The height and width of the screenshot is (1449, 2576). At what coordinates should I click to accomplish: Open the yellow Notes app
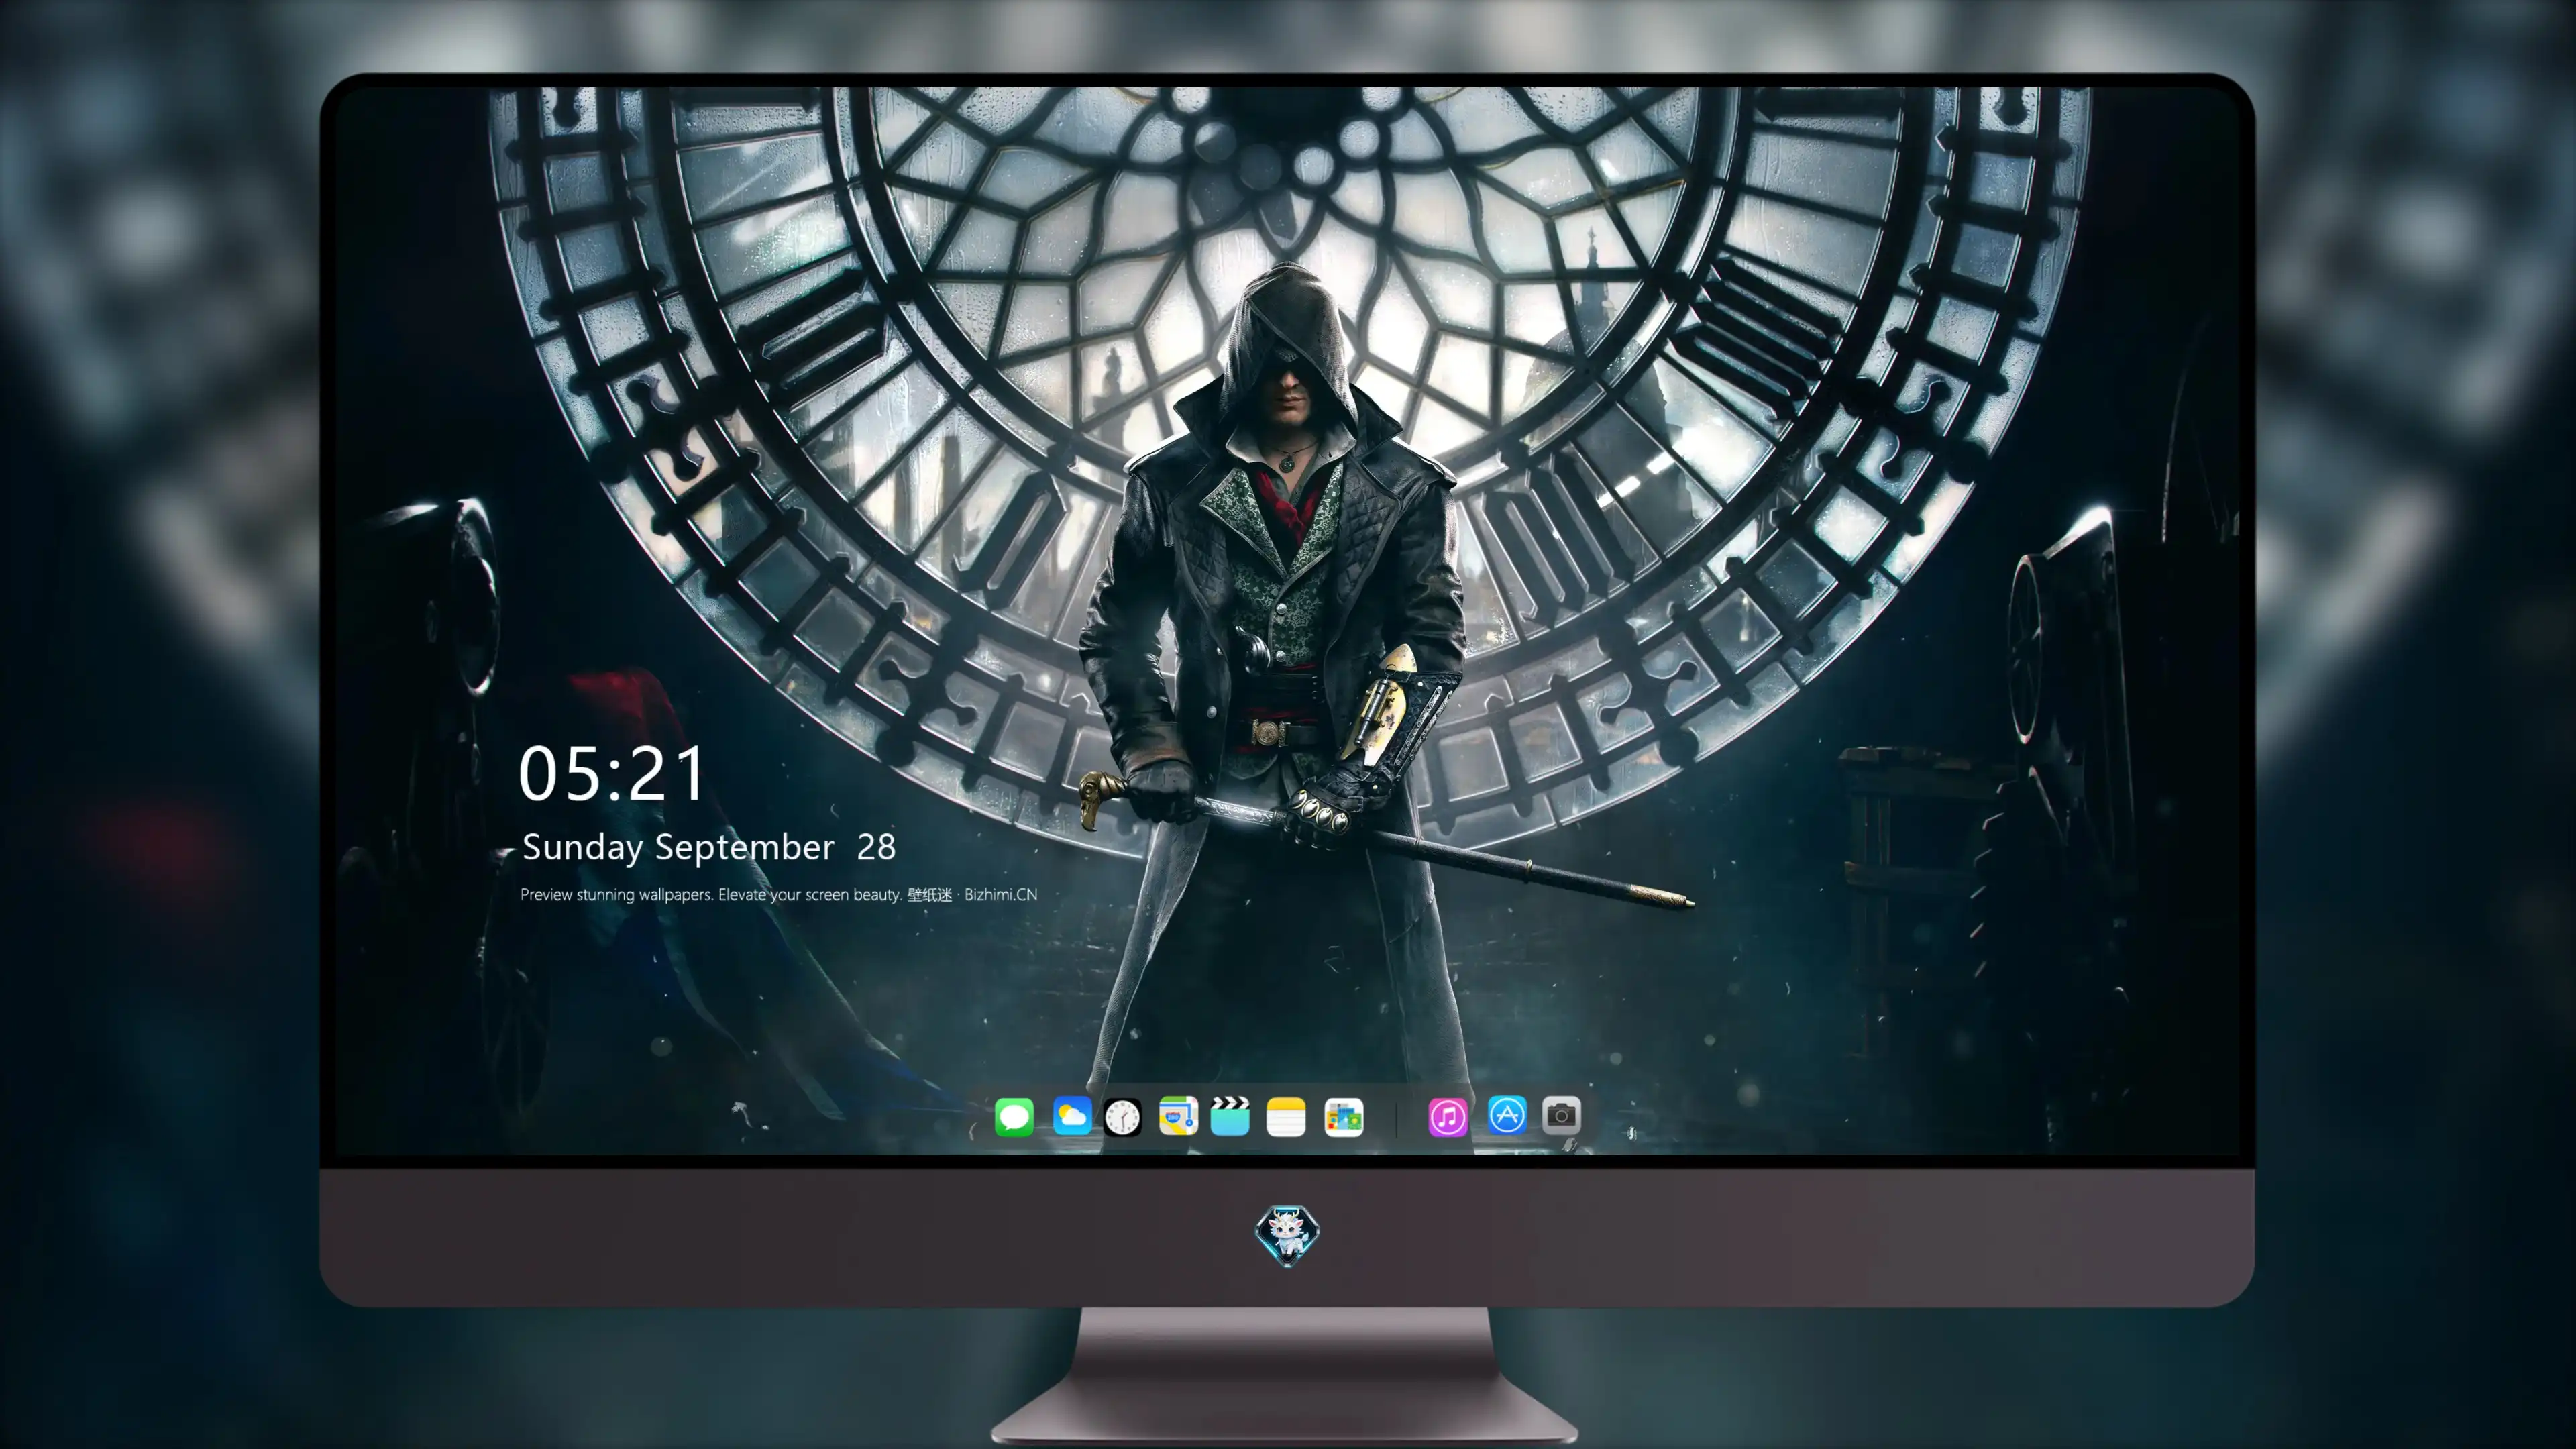pos(1286,1116)
